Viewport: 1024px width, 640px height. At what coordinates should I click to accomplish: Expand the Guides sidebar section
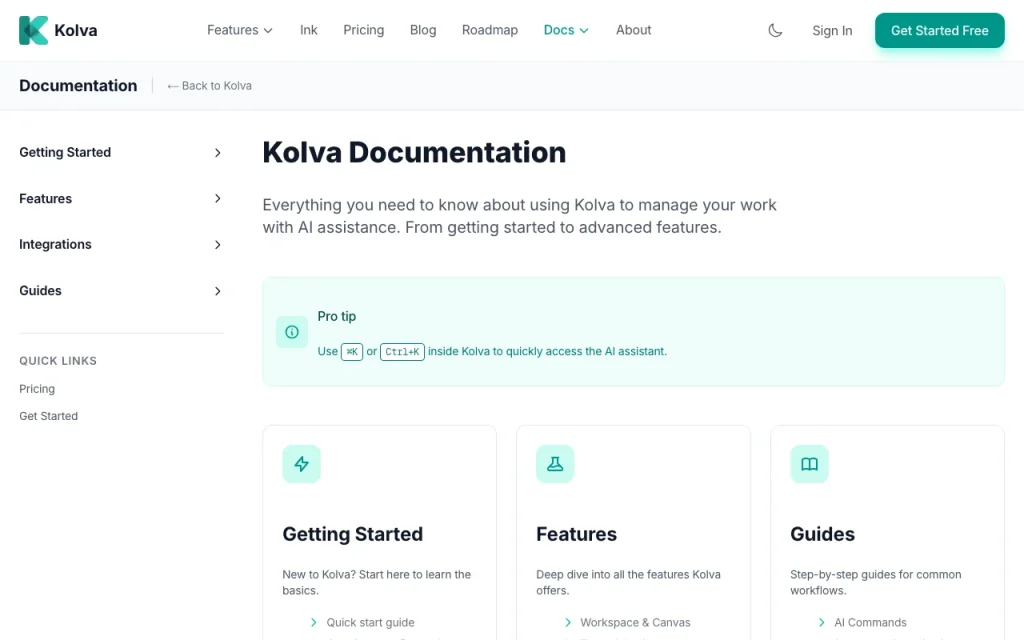tap(121, 291)
